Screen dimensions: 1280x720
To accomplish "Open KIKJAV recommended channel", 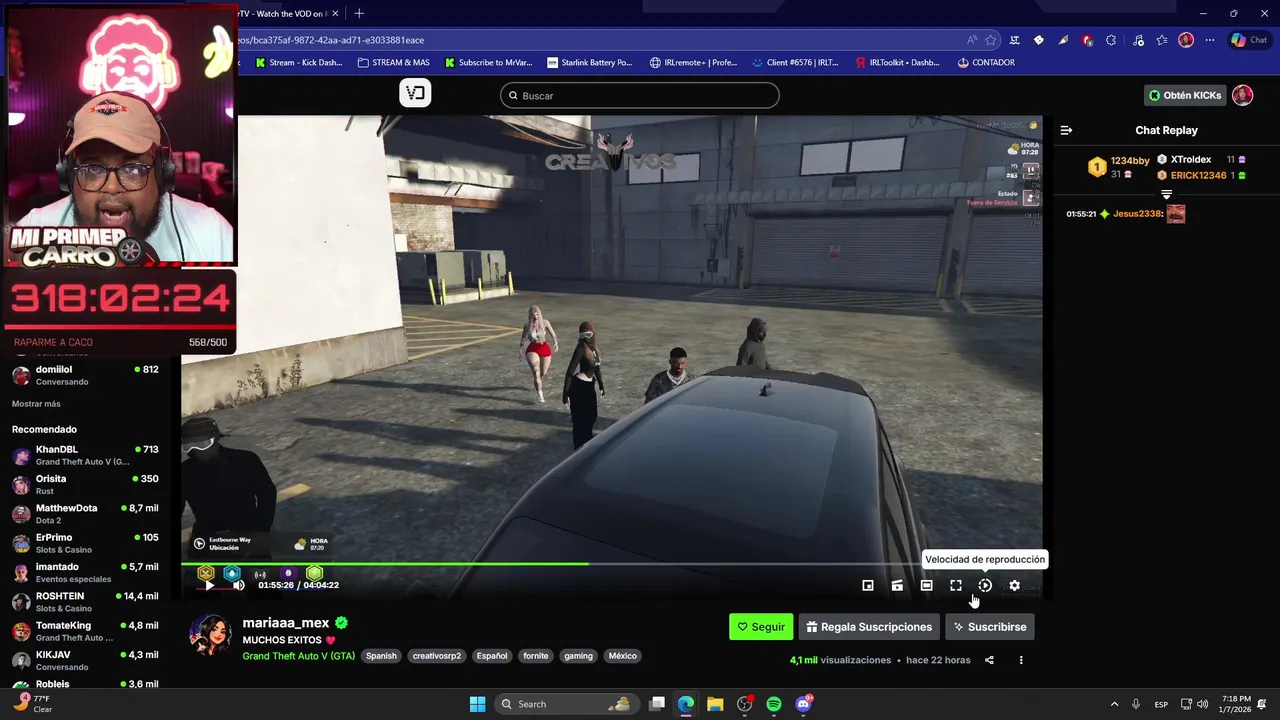I will (x=85, y=660).
